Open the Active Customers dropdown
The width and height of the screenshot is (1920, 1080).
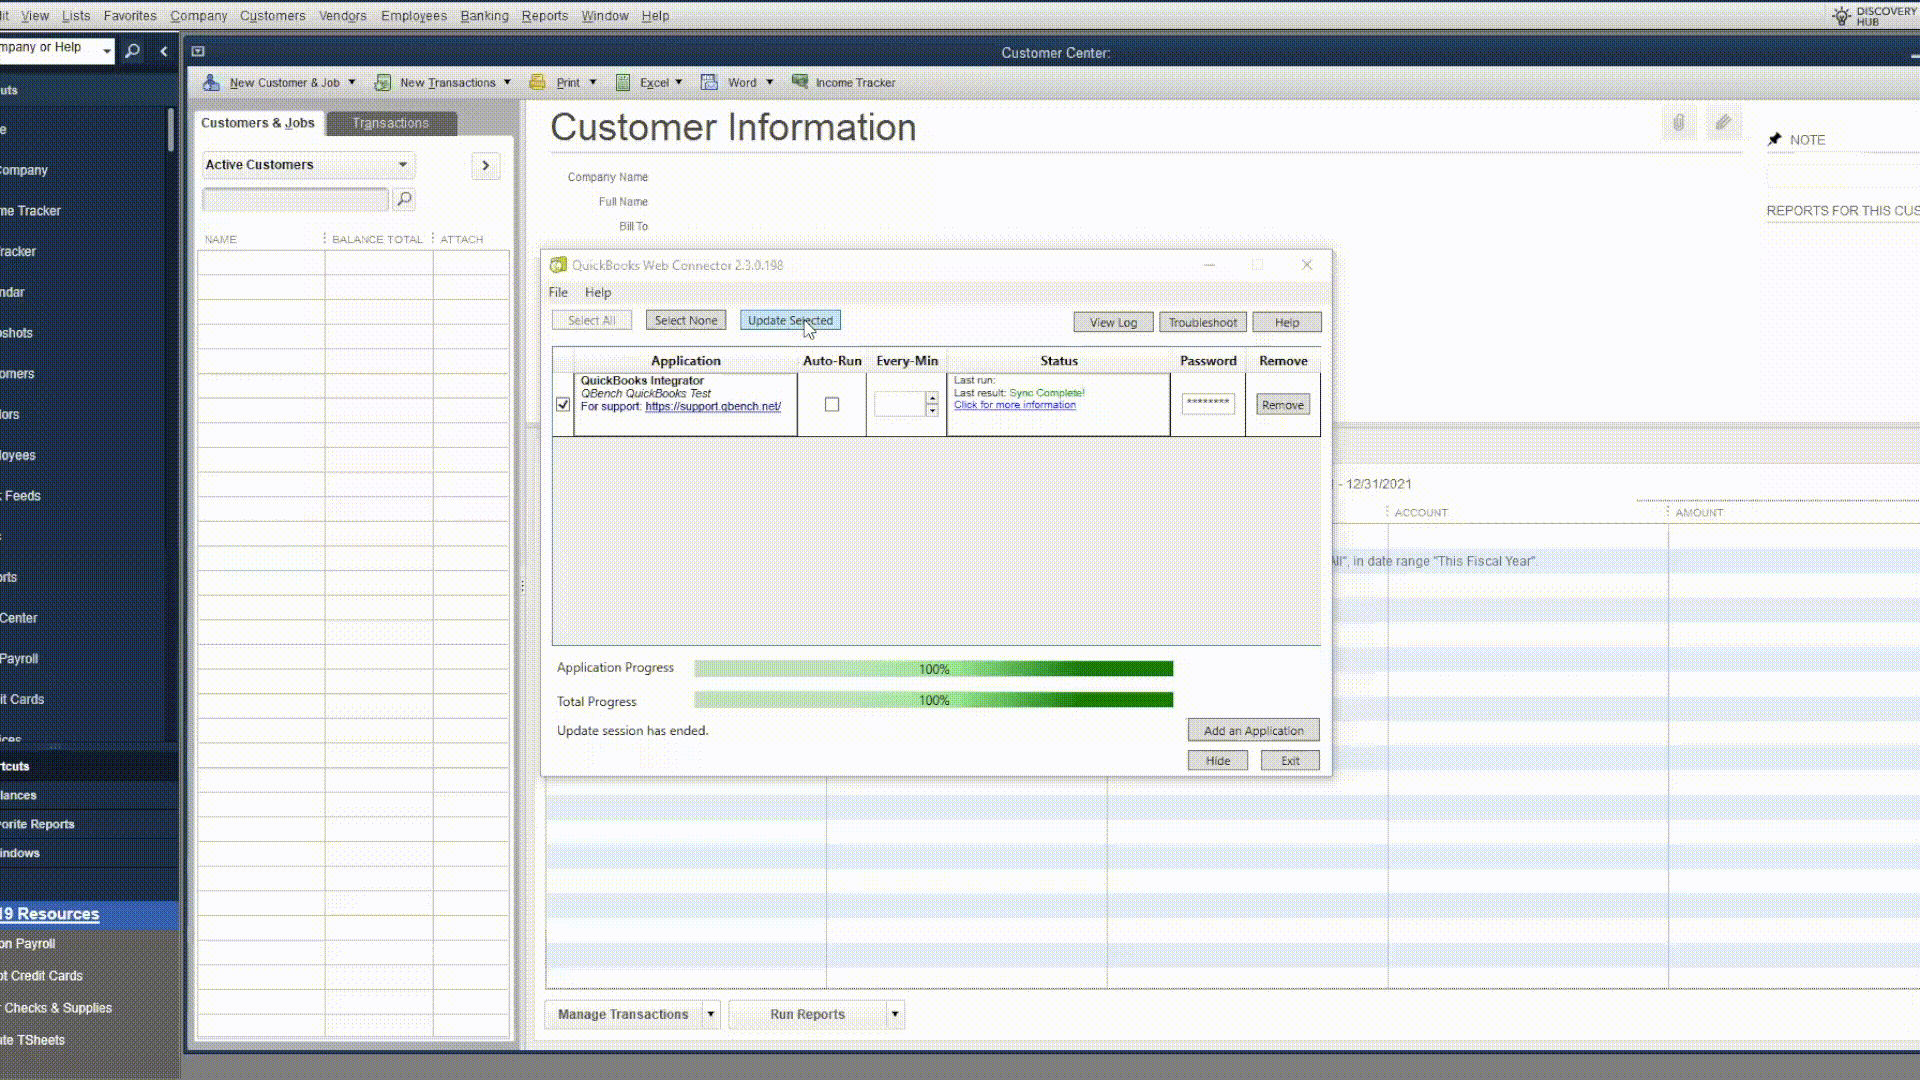pos(308,165)
